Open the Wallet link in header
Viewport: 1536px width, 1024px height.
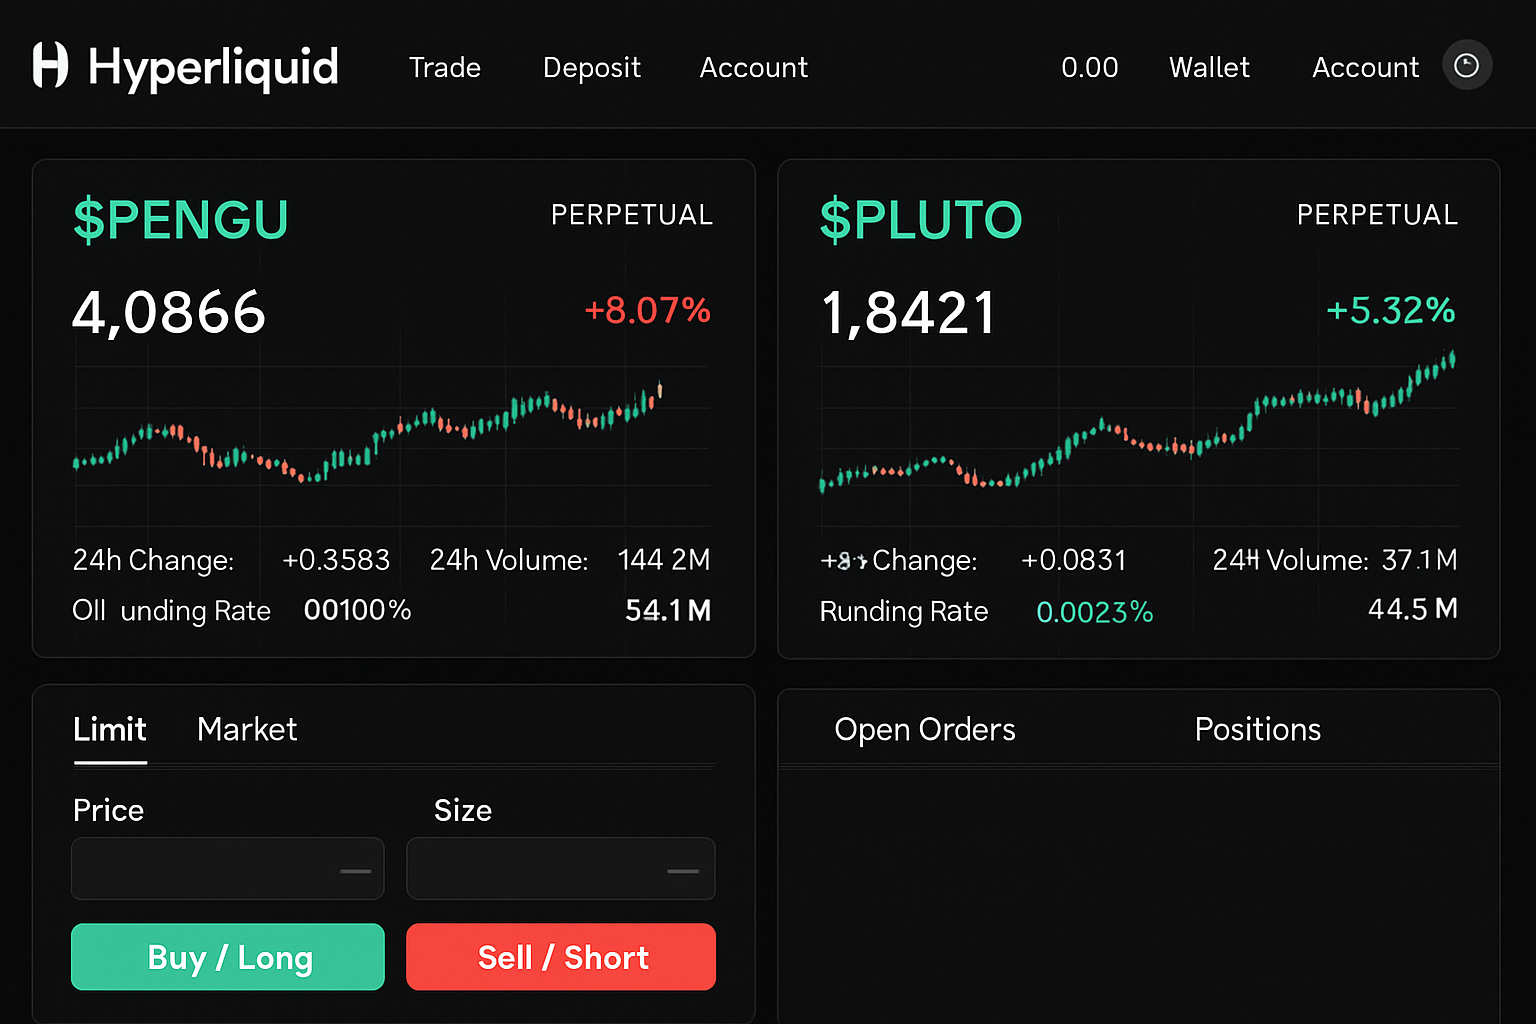coord(1209,68)
